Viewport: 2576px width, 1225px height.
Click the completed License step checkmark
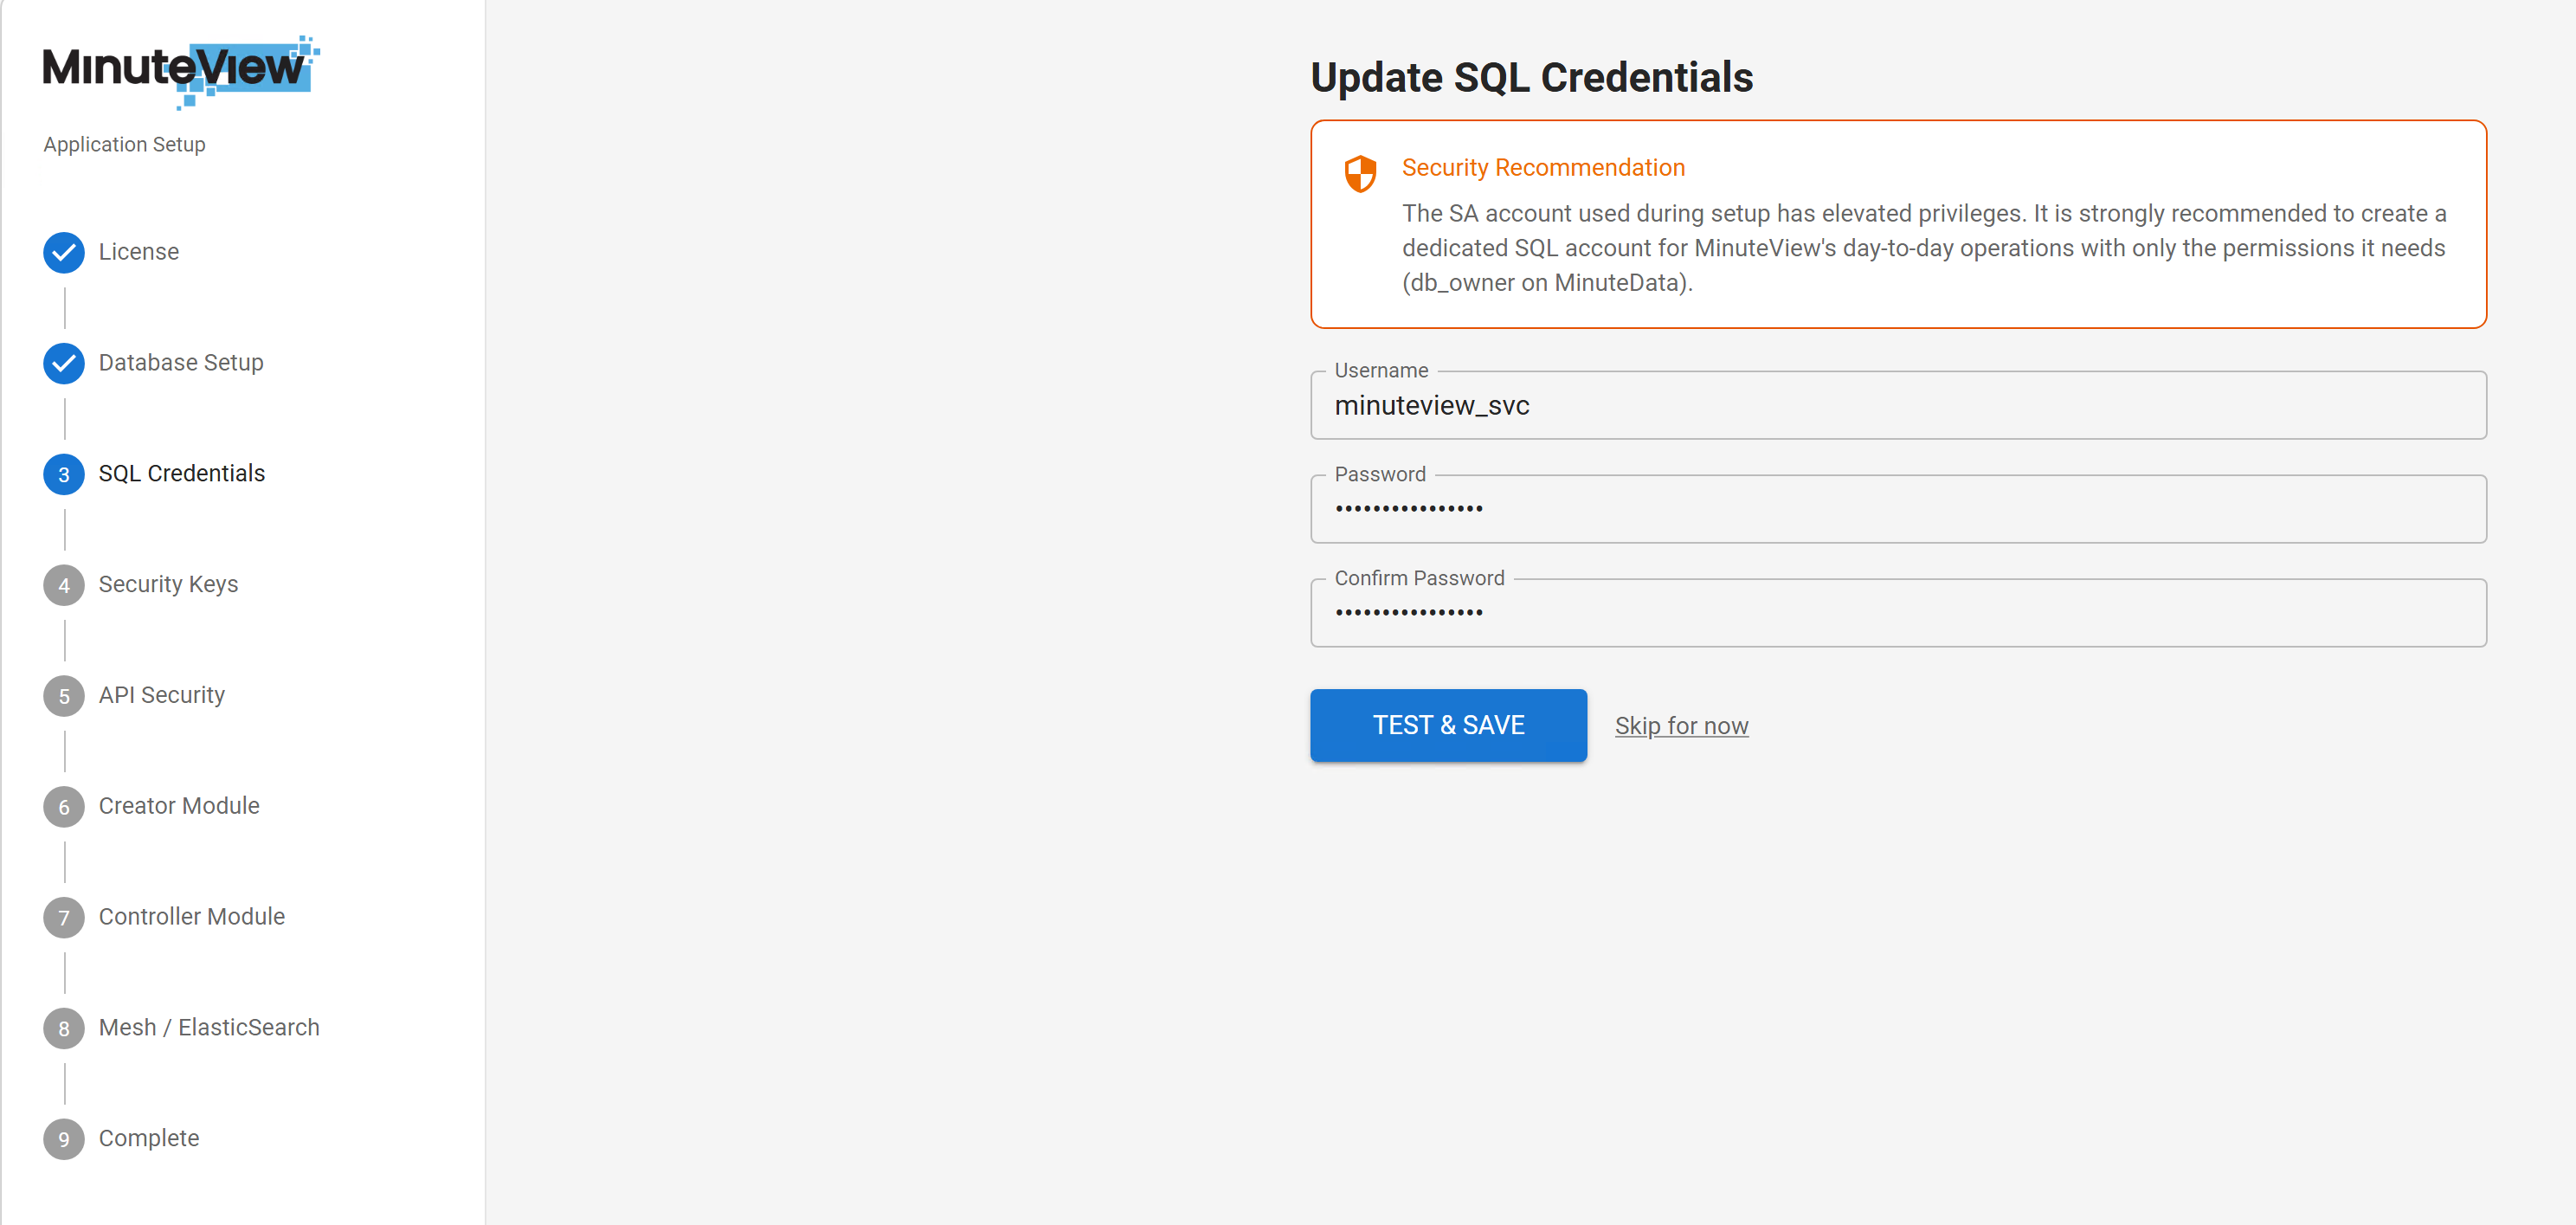coord(63,252)
